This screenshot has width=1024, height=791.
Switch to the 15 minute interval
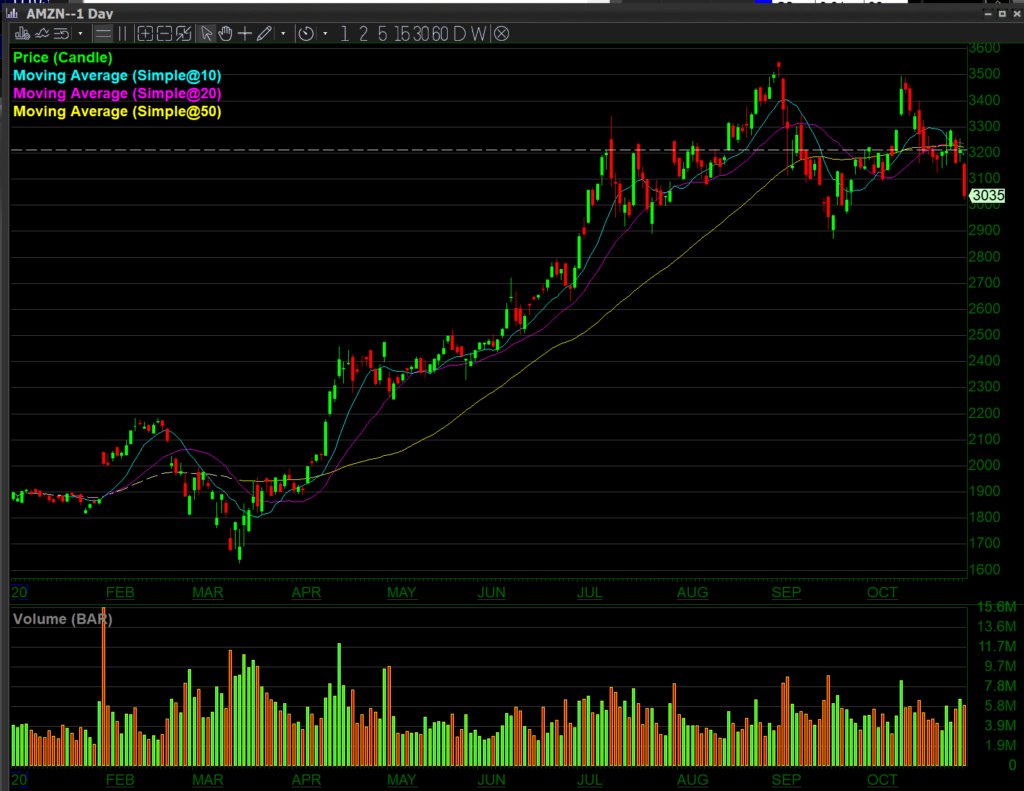(x=402, y=34)
